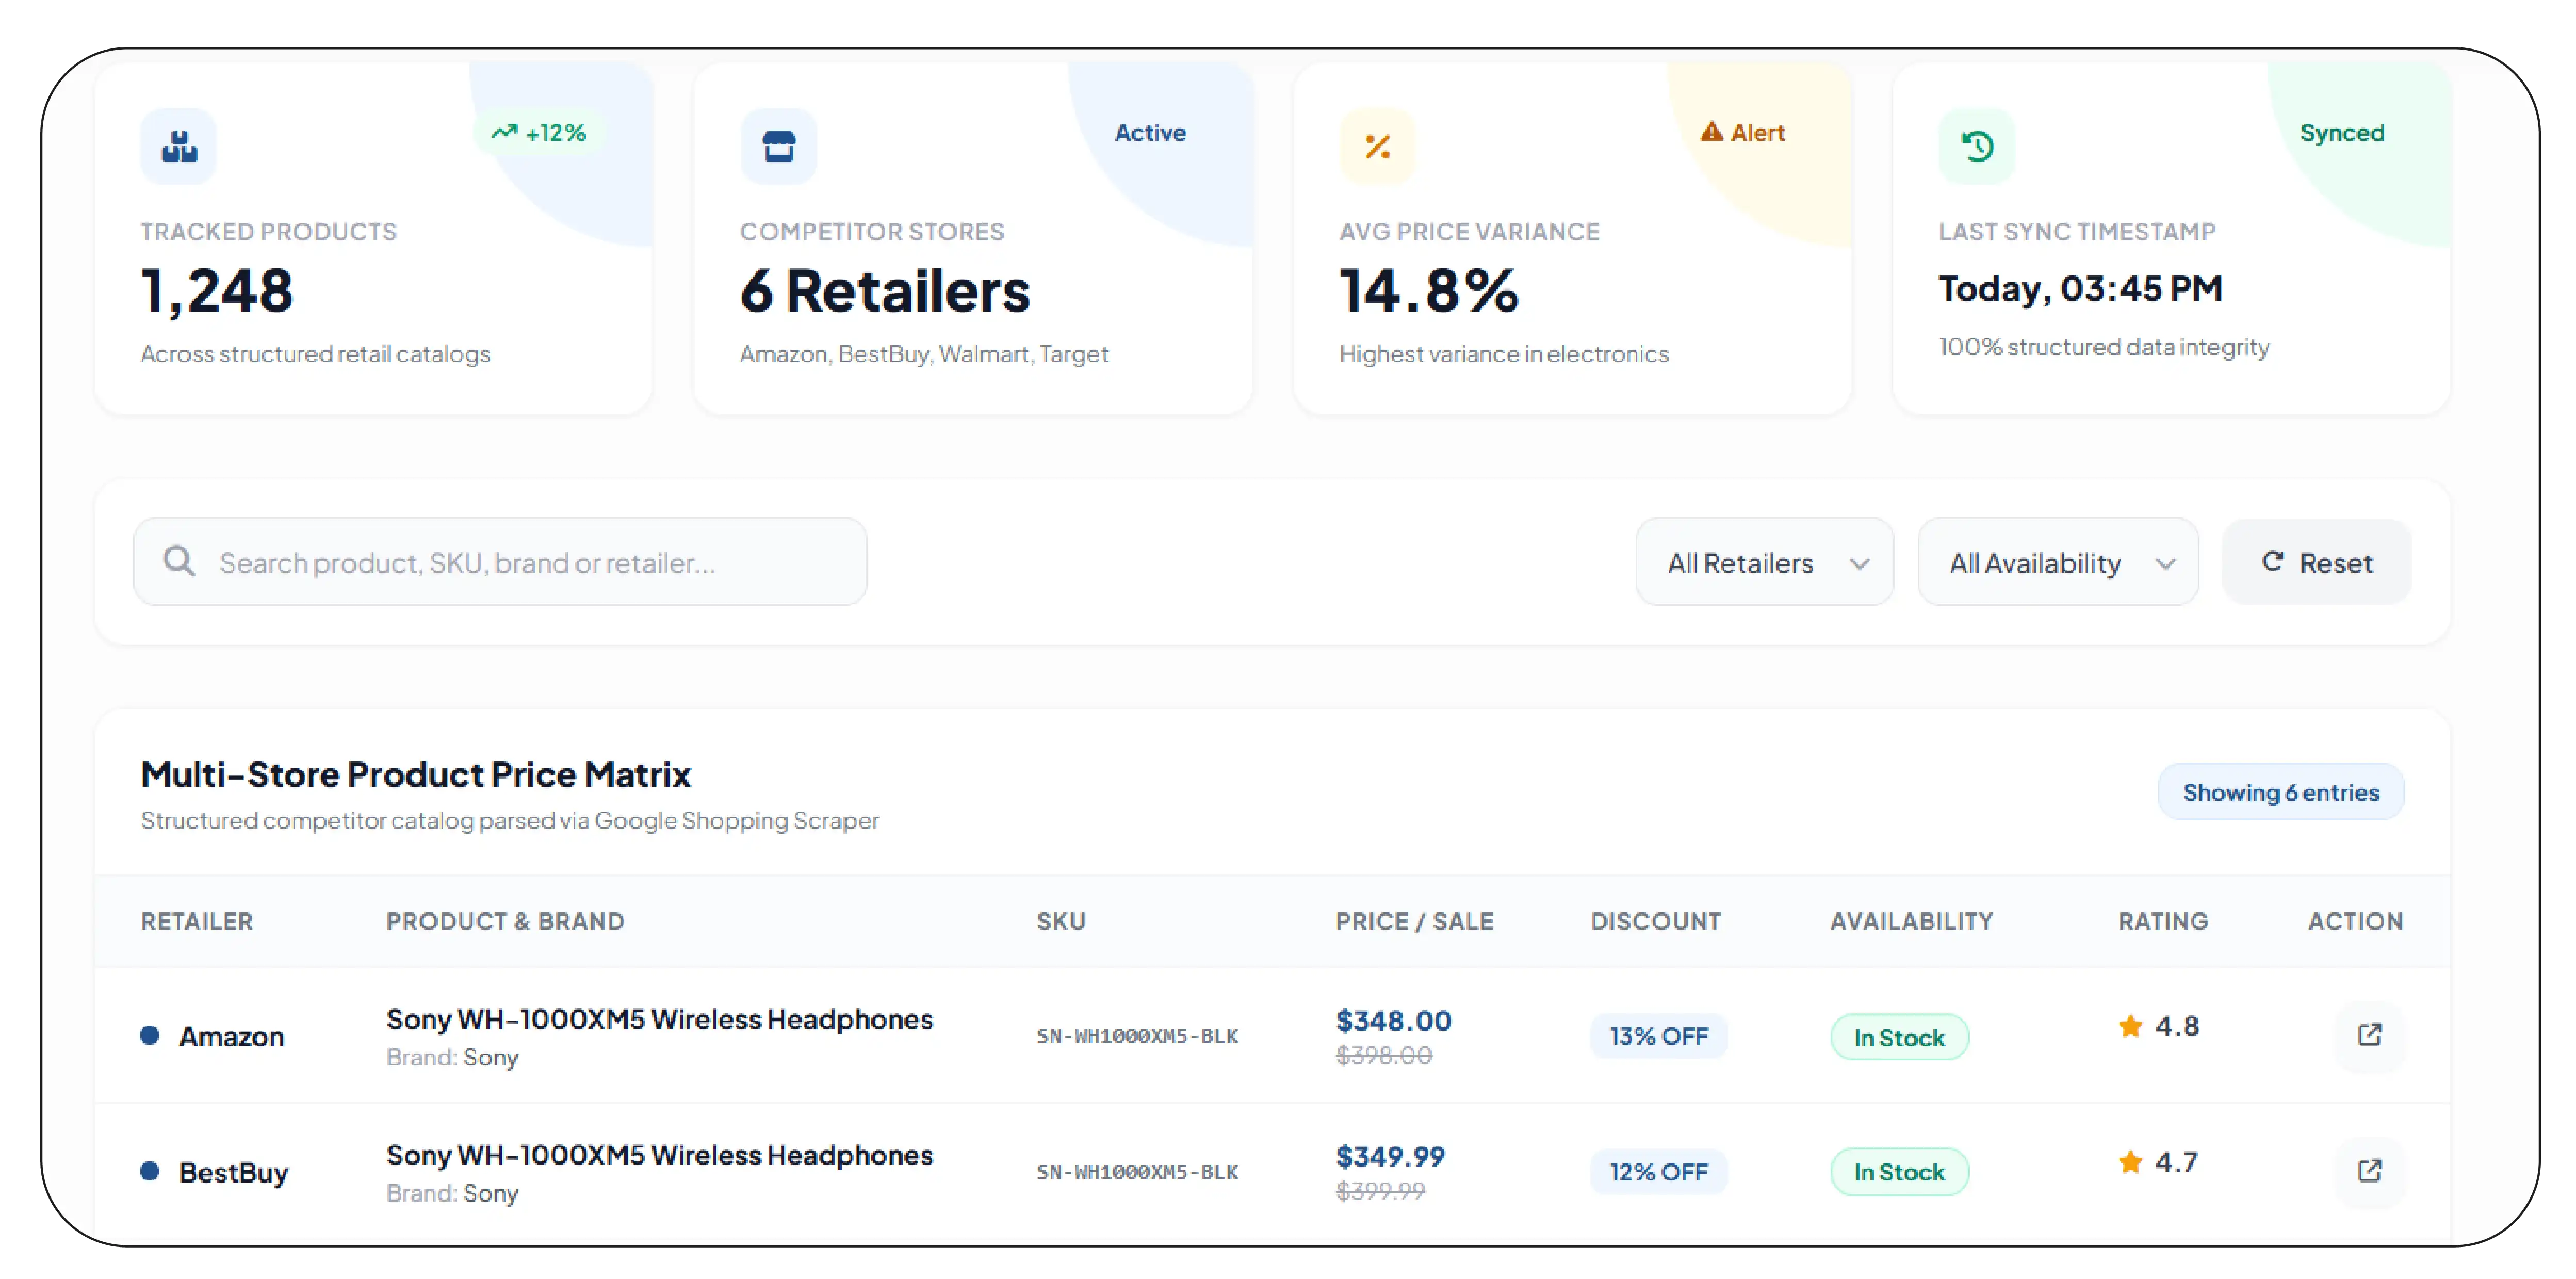Click the 1,248 tracked products value
This screenshot has width=2576, height=1279.
217,291
